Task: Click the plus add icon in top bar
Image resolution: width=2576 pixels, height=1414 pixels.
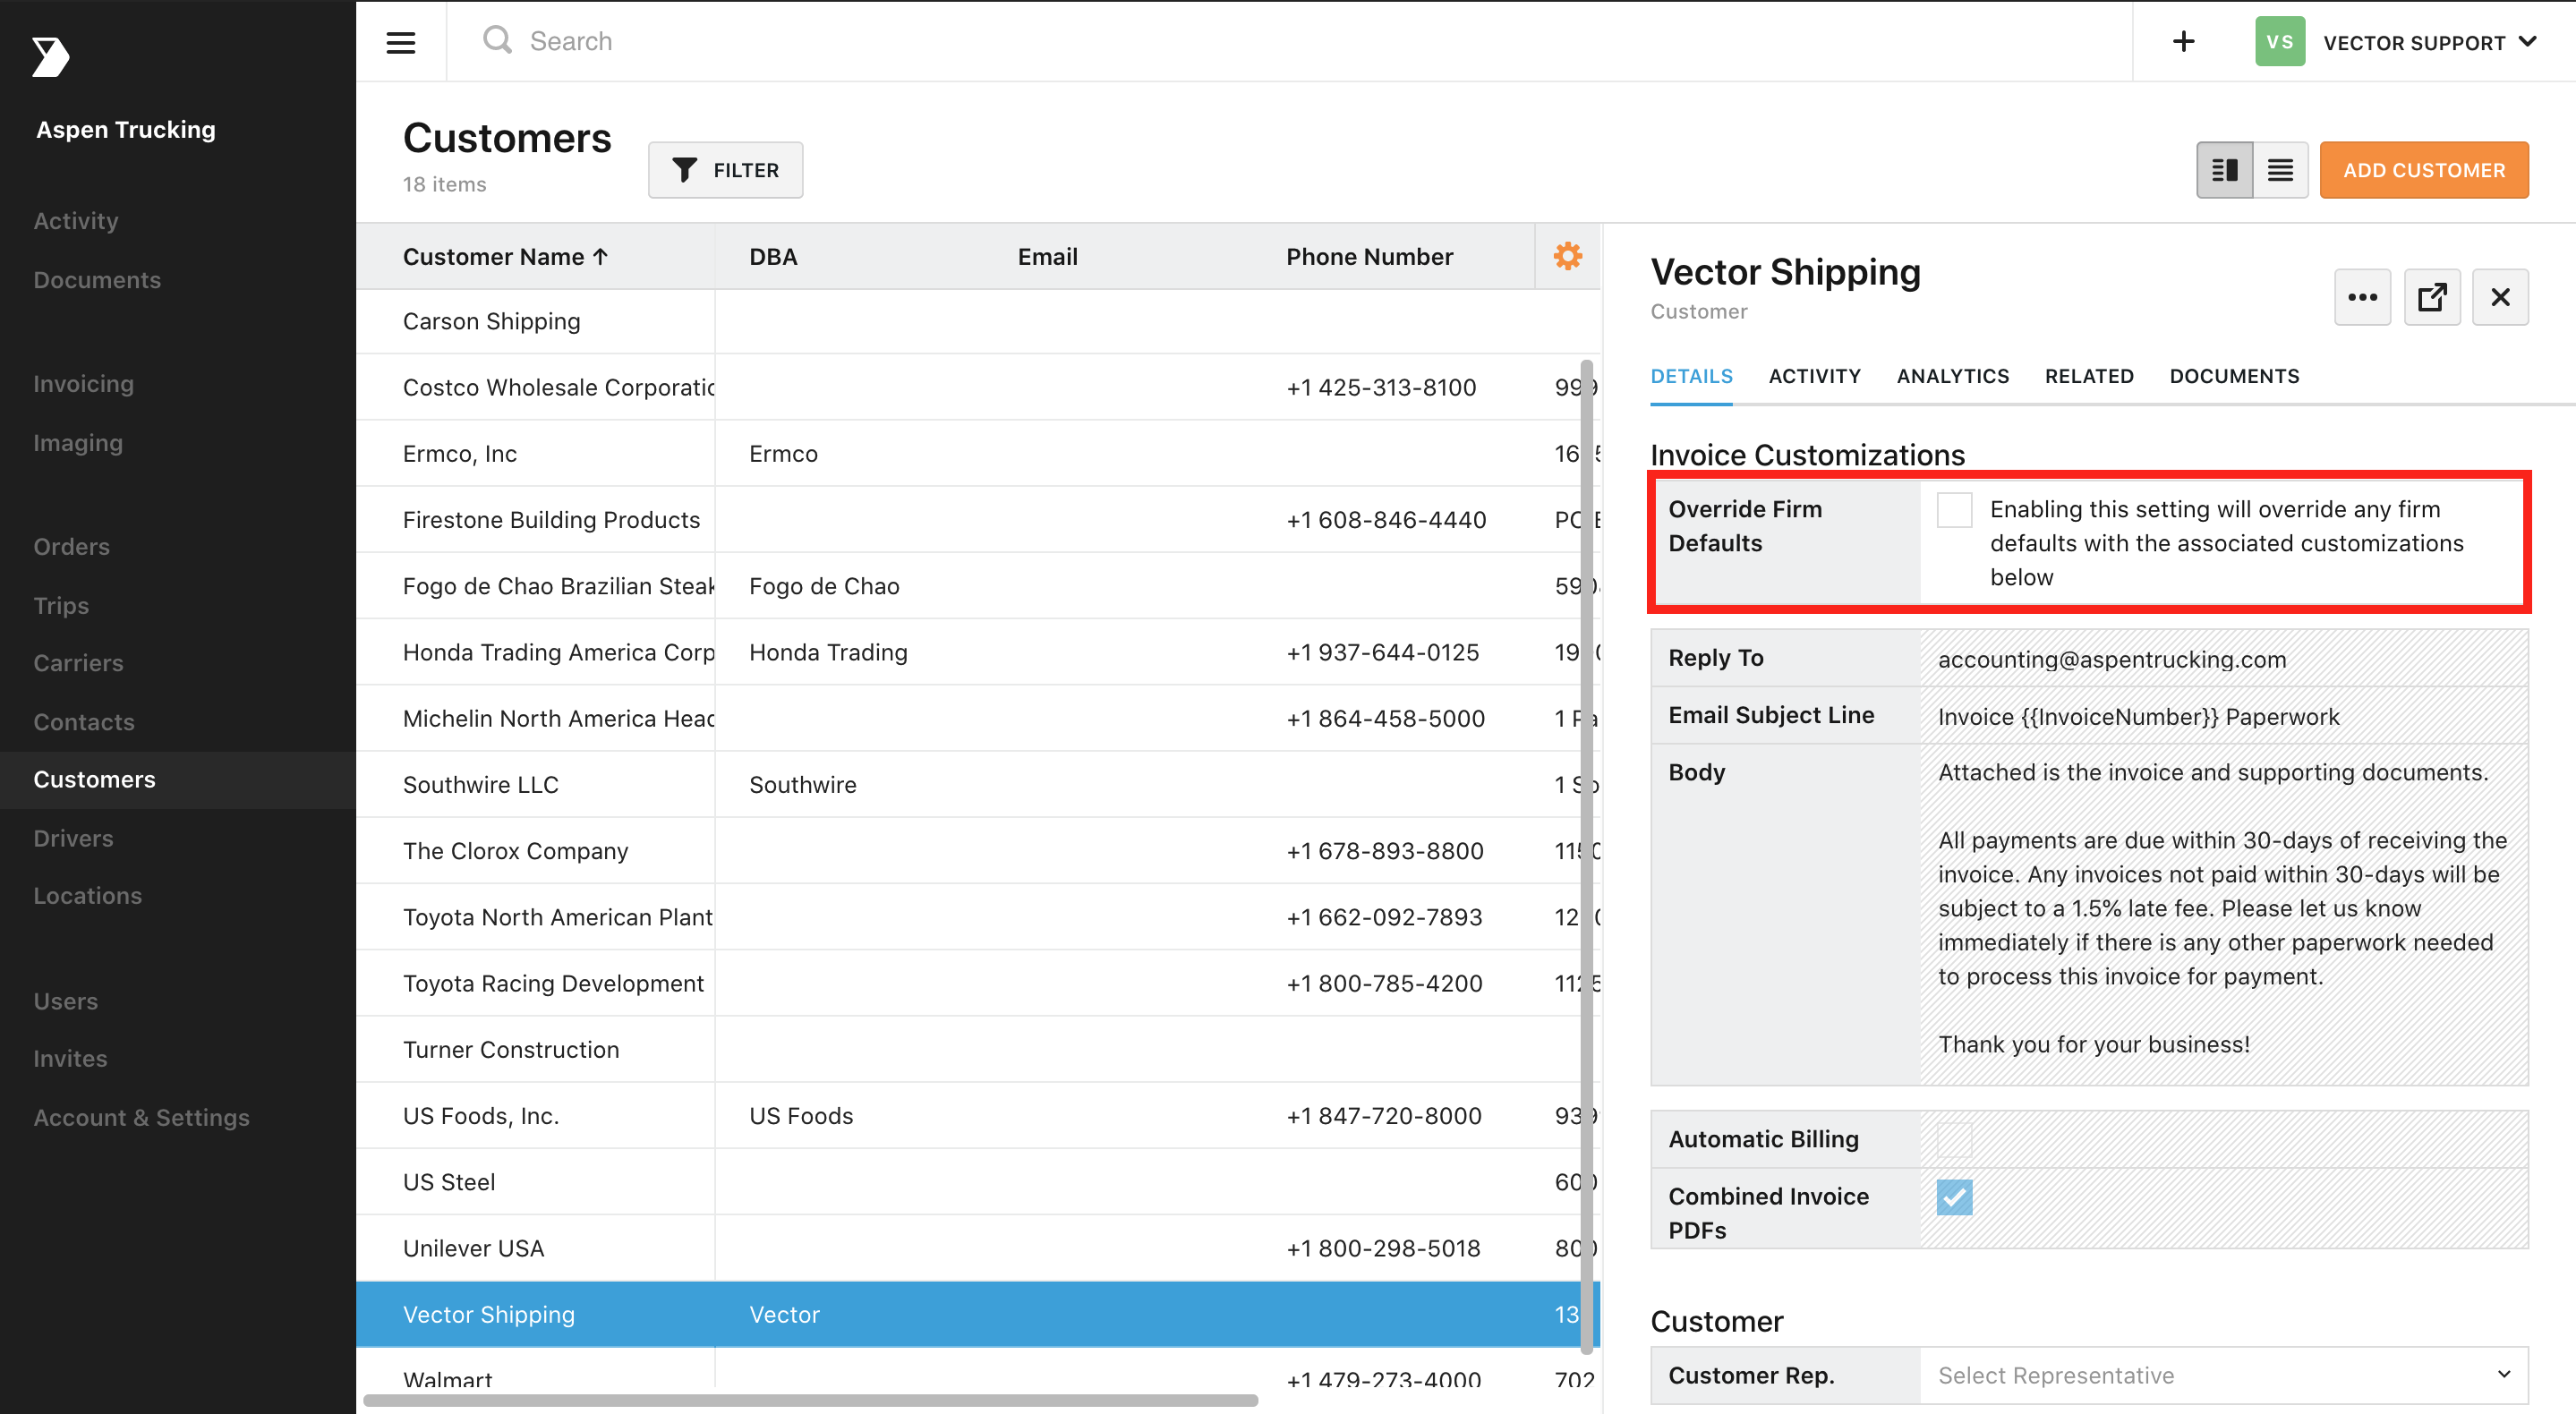Action: pos(2184,41)
